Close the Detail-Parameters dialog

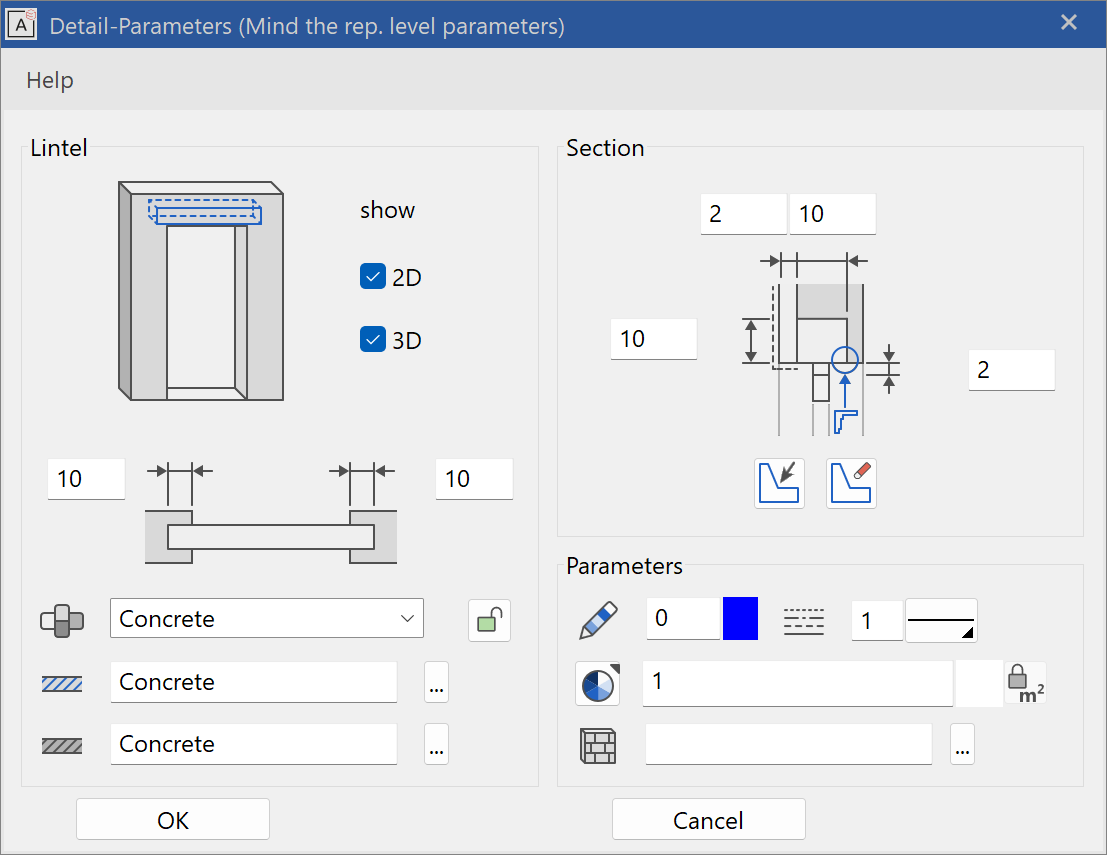coord(1069,23)
